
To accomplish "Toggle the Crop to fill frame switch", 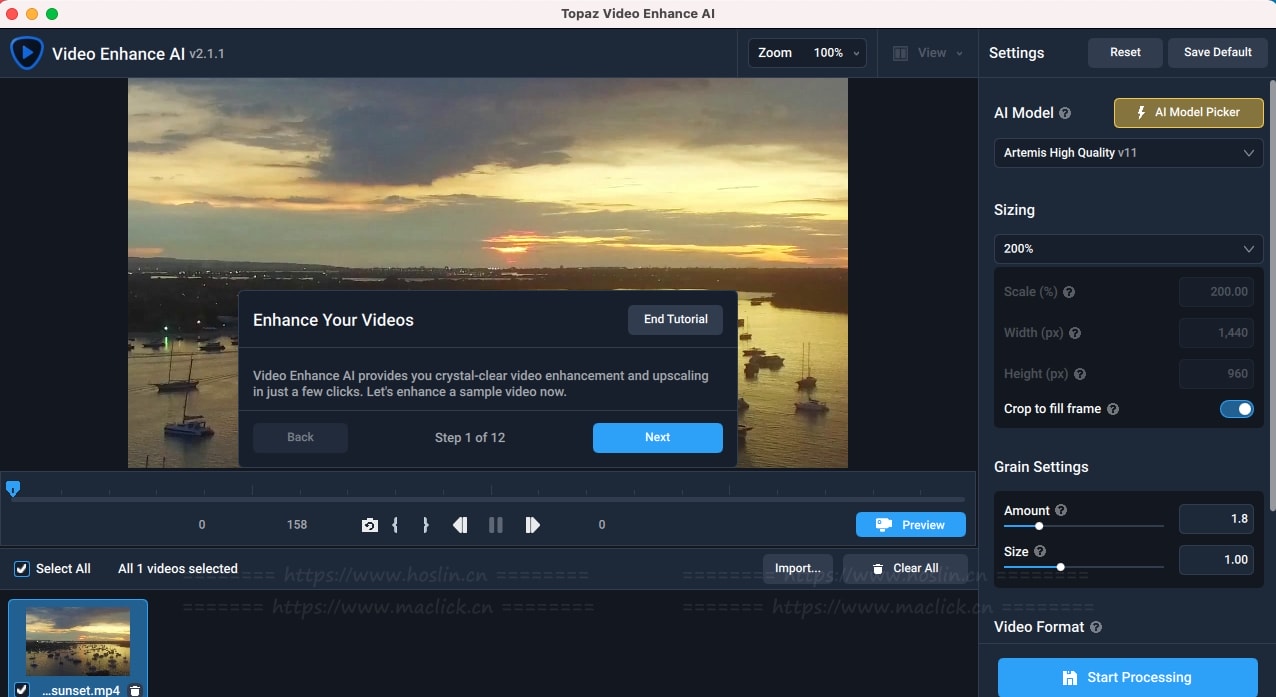I will click(1236, 409).
